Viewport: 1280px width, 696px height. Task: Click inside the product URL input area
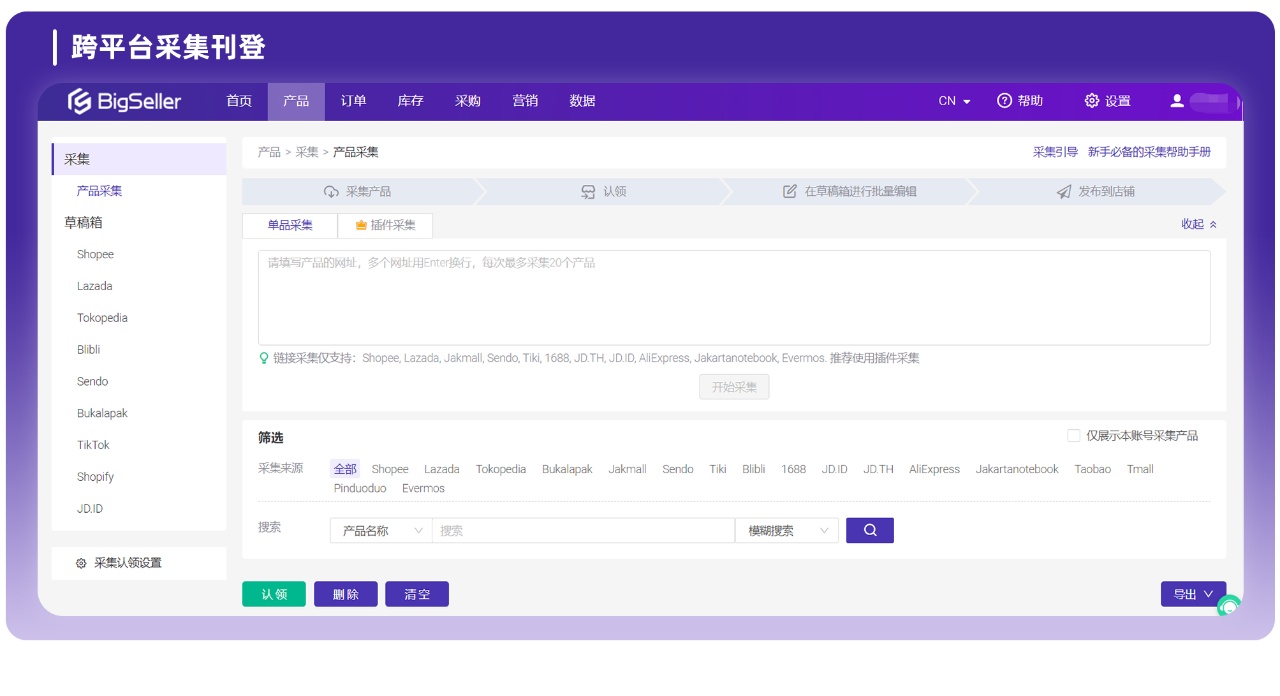point(735,295)
